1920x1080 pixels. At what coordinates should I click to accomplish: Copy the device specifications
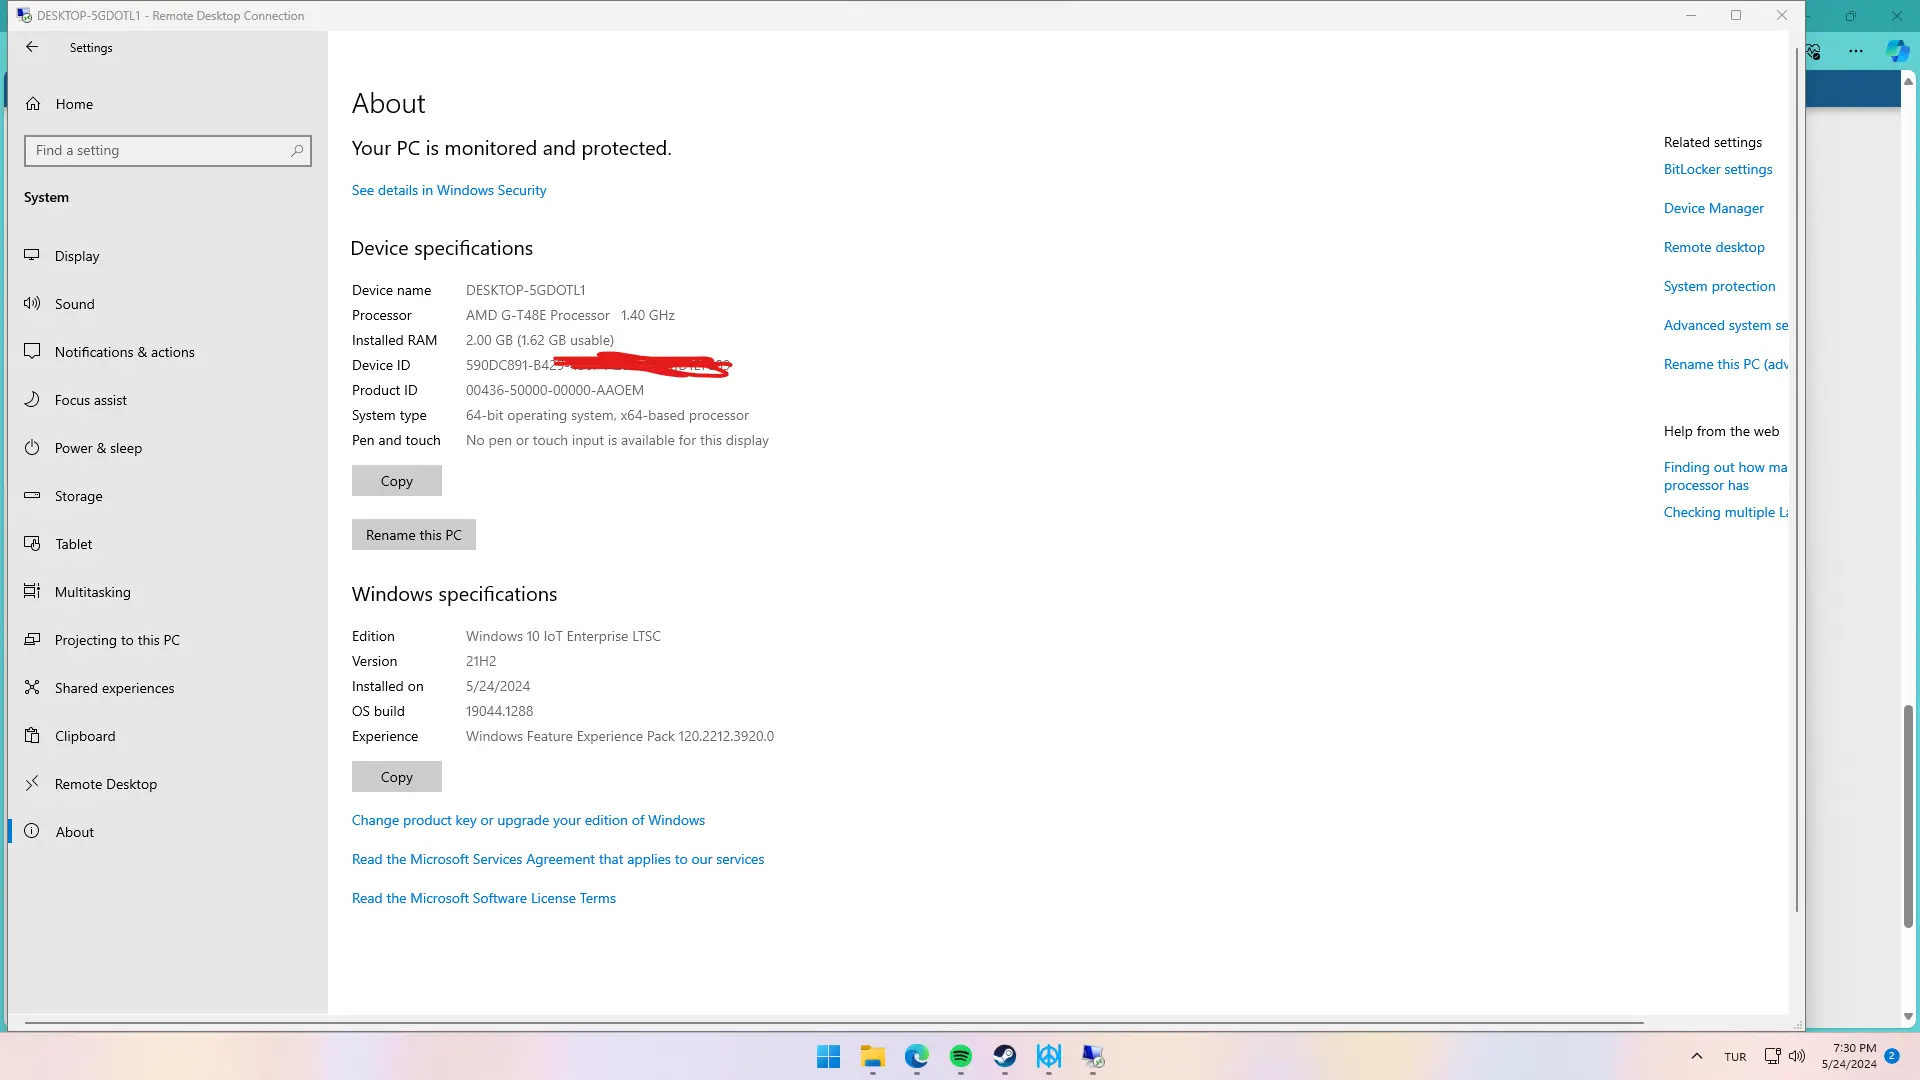[397, 481]
